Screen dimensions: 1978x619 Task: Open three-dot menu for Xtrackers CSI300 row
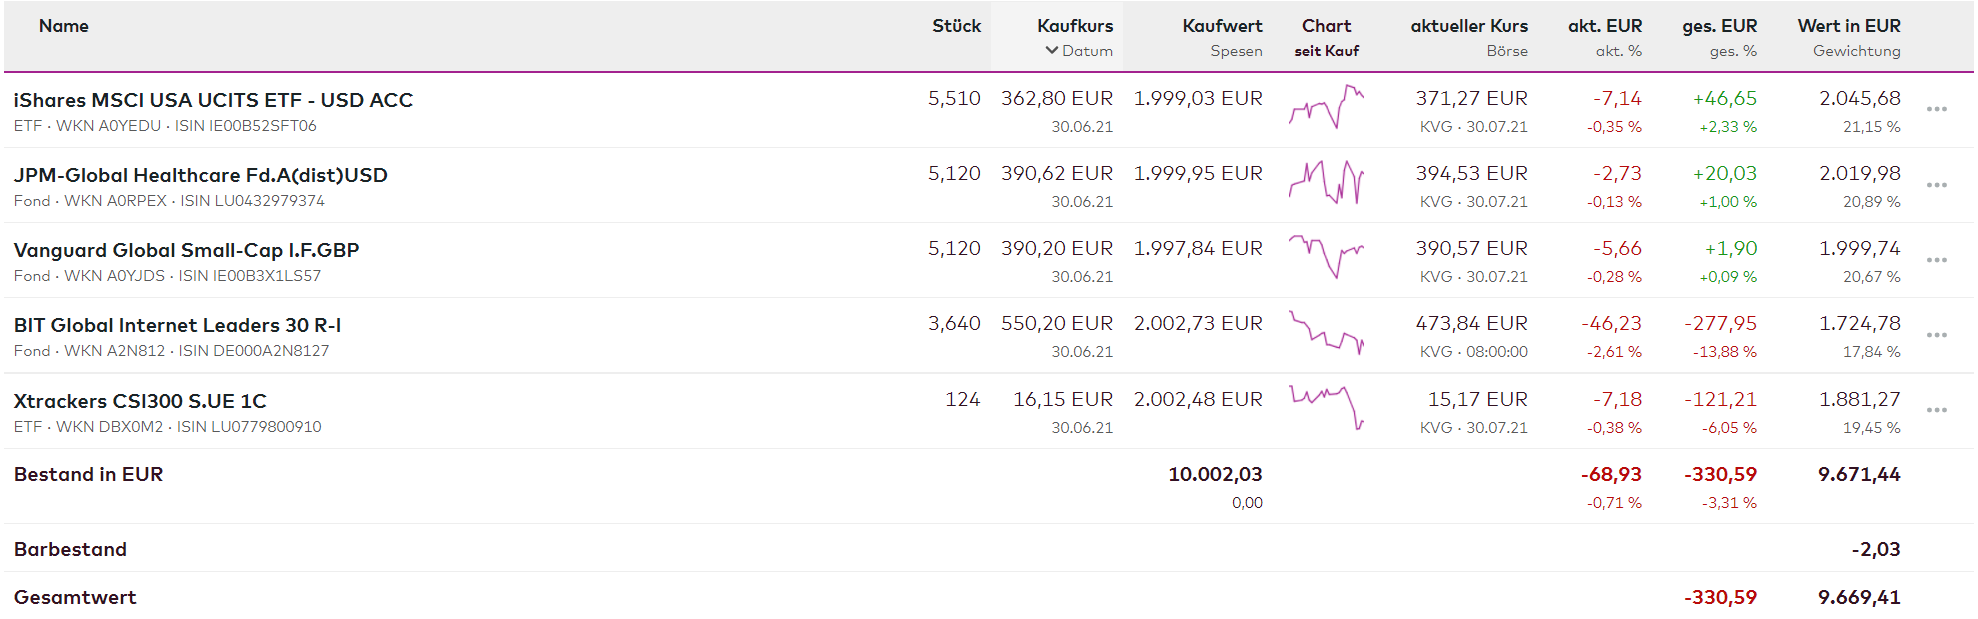[1936, 410]
